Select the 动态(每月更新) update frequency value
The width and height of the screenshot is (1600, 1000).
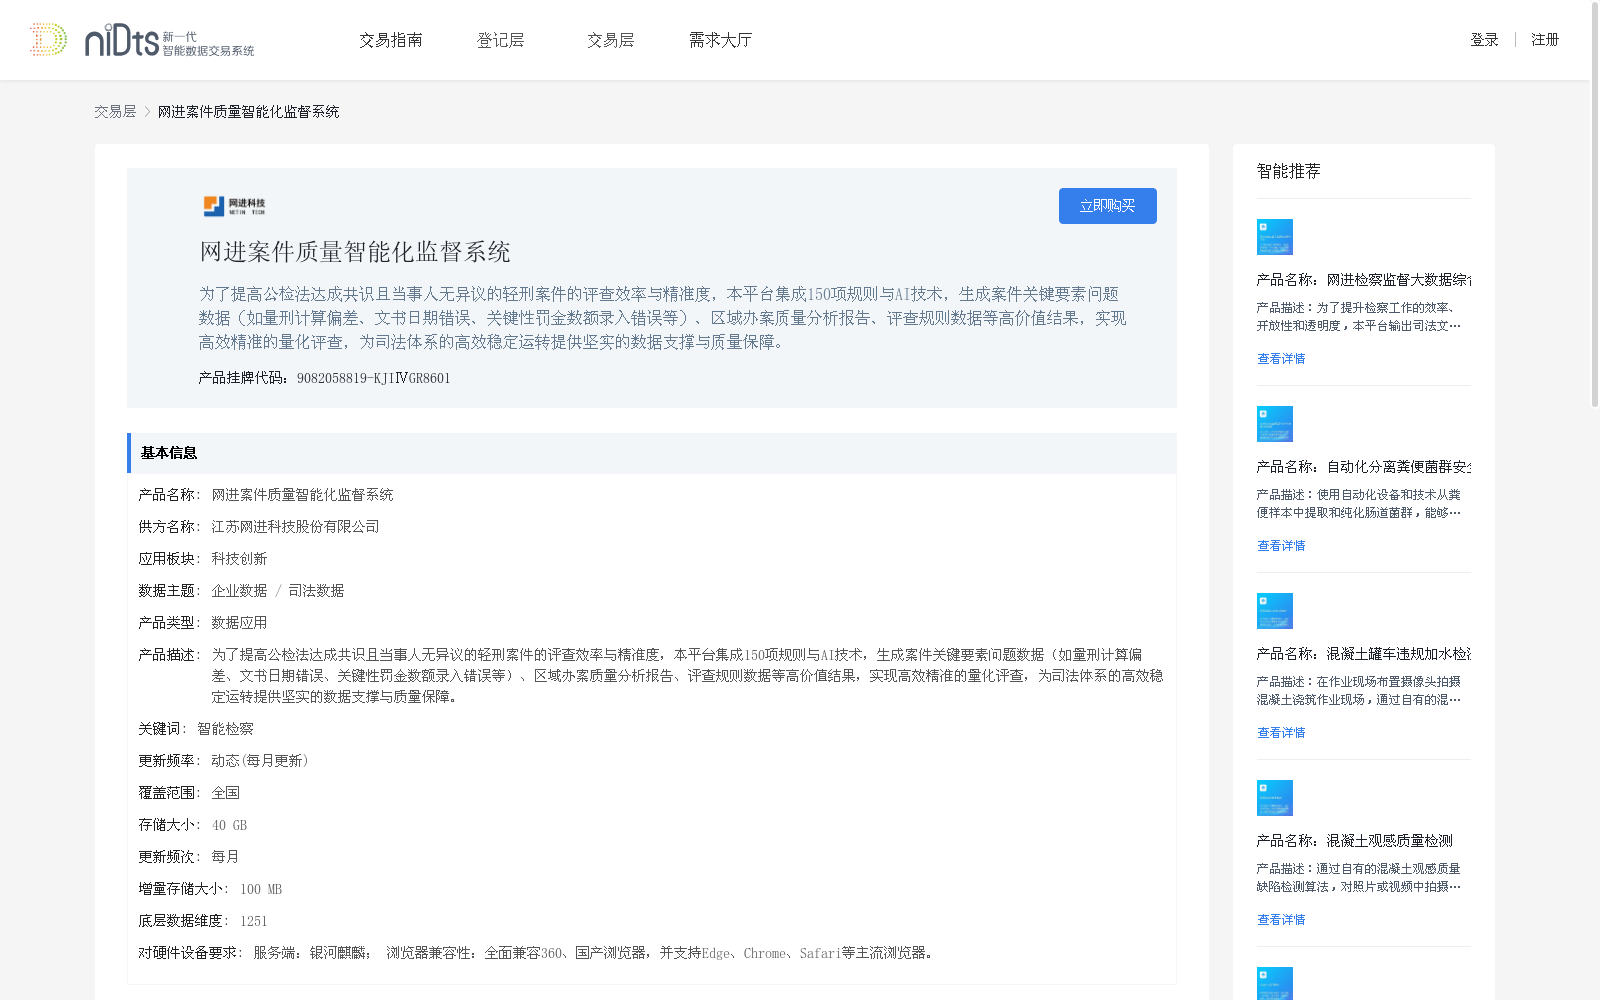click(260, 761)
